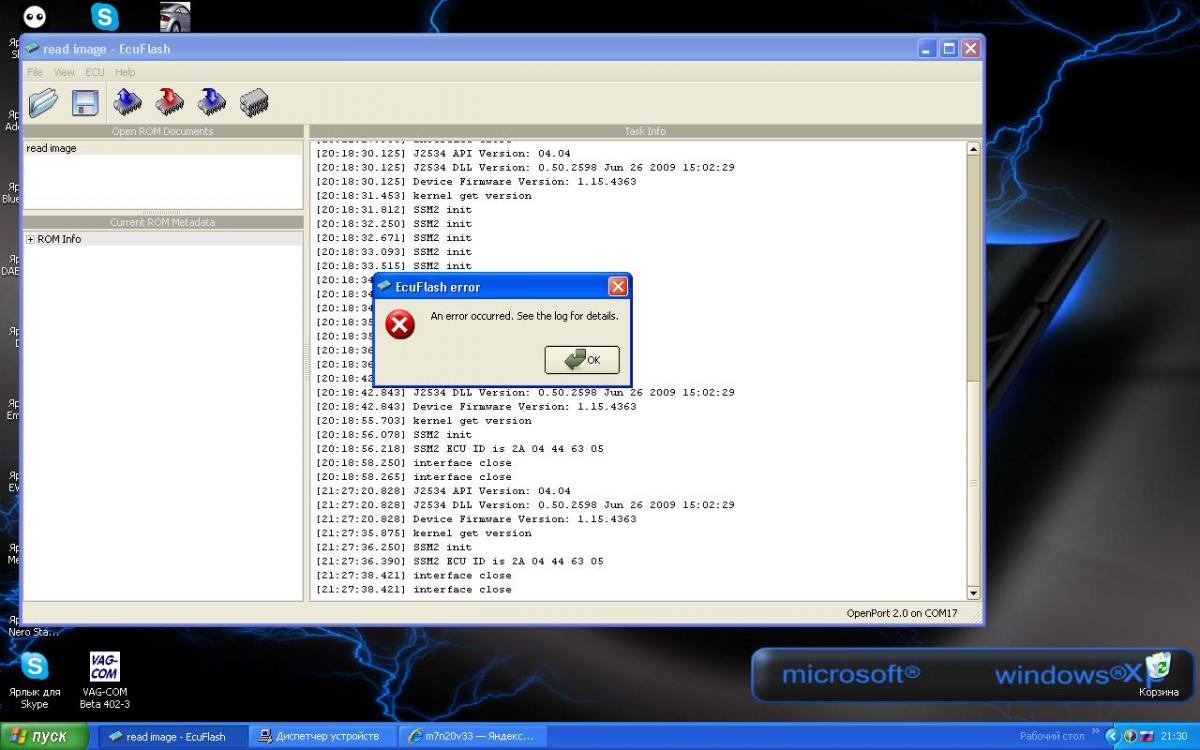Open the ECU menu

[x=94, y=72]
